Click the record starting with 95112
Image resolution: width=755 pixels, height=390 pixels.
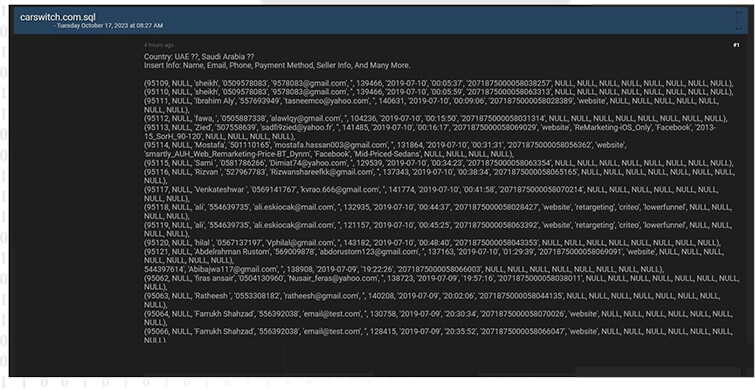pyautogui.click(x=436, y=119)
